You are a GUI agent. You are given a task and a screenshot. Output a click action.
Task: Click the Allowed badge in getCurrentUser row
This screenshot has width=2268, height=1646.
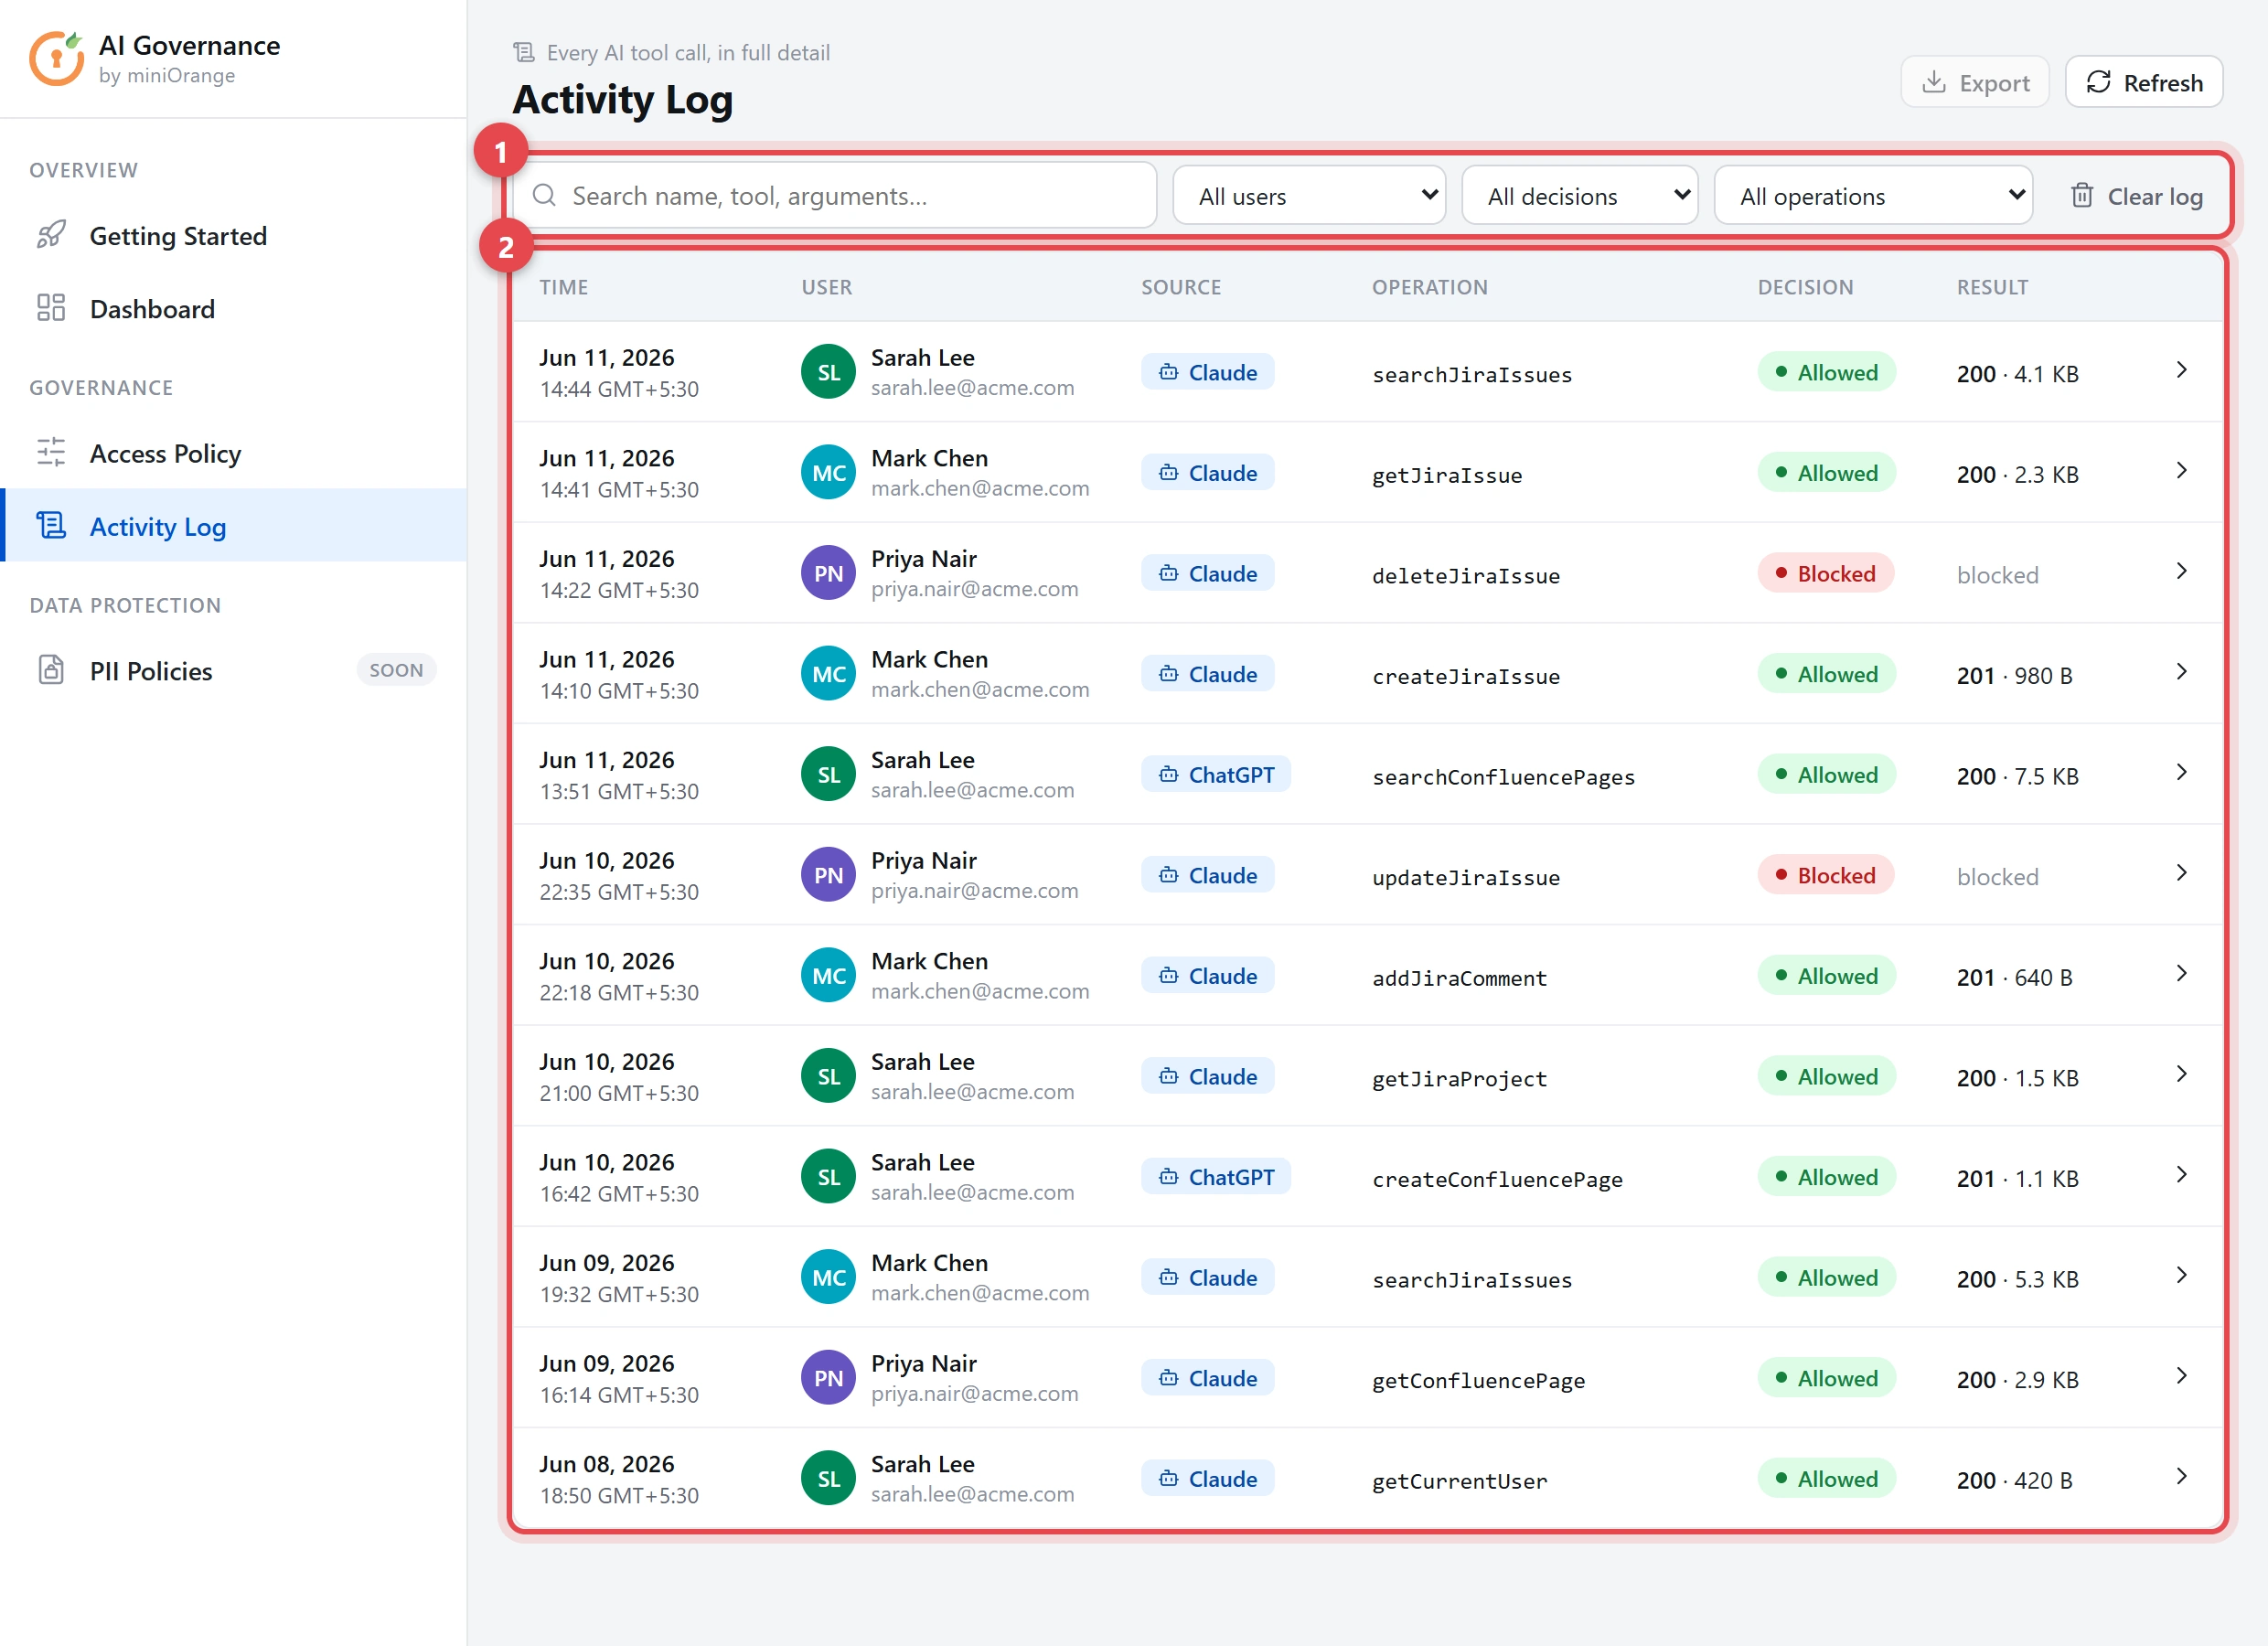point(1827,1478)
